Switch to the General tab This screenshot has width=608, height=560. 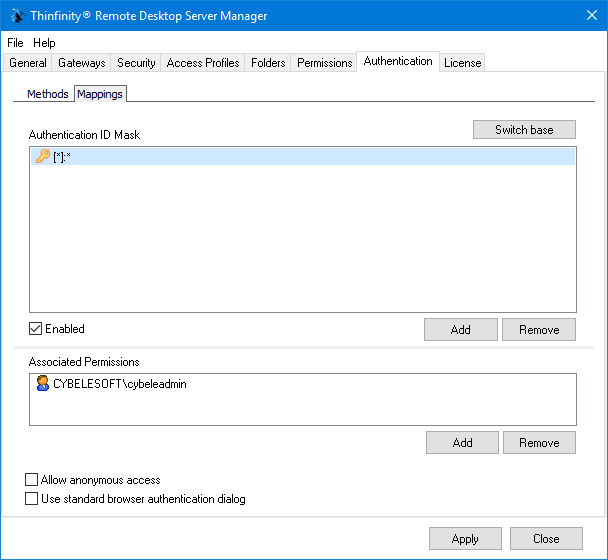[28, 63]
